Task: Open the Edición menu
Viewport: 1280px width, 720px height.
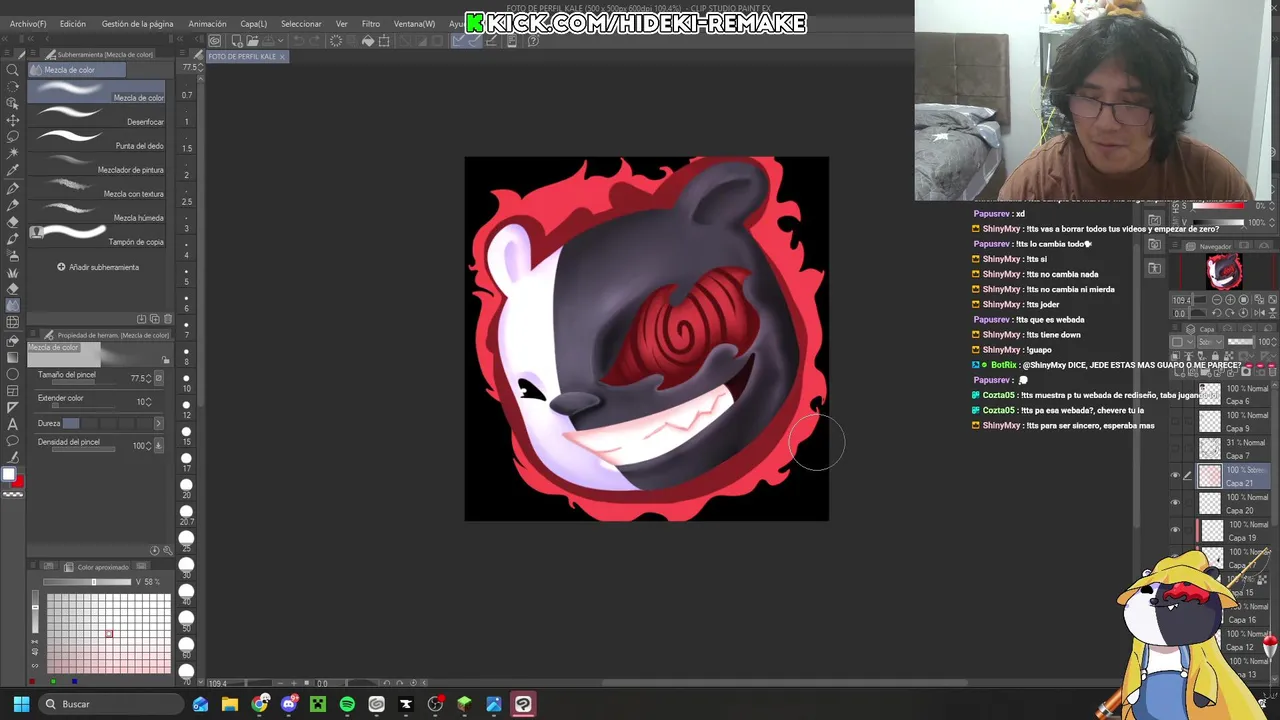Action: [73, 23]
